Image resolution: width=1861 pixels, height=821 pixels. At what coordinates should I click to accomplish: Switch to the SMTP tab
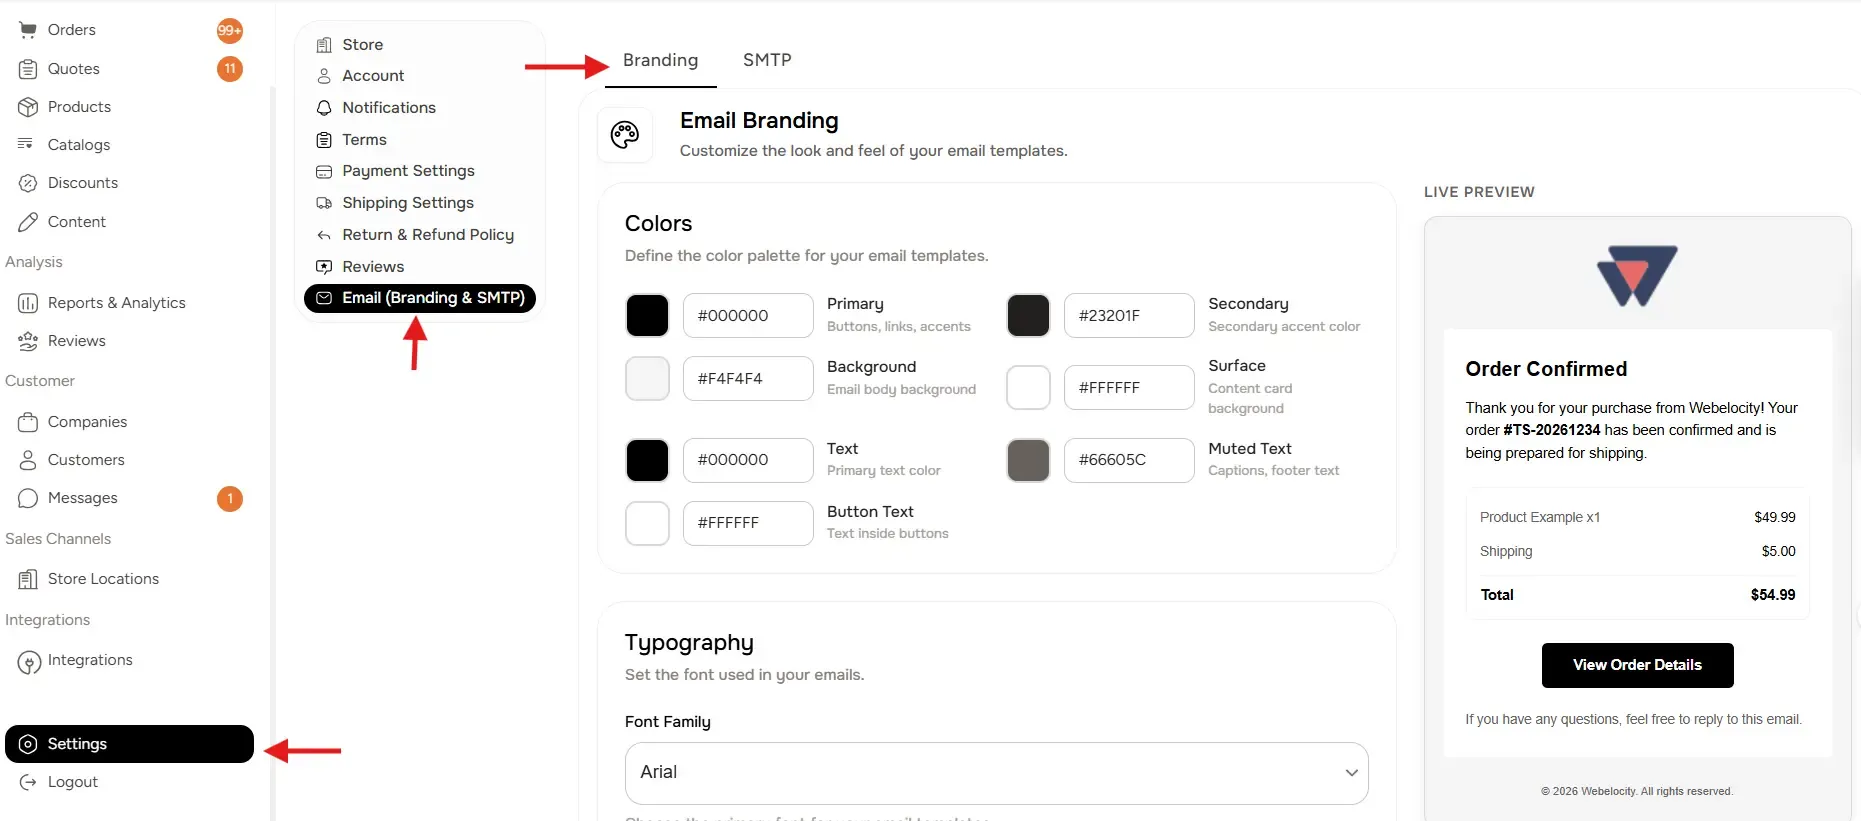pyautogui.click(x=766, y=59)
